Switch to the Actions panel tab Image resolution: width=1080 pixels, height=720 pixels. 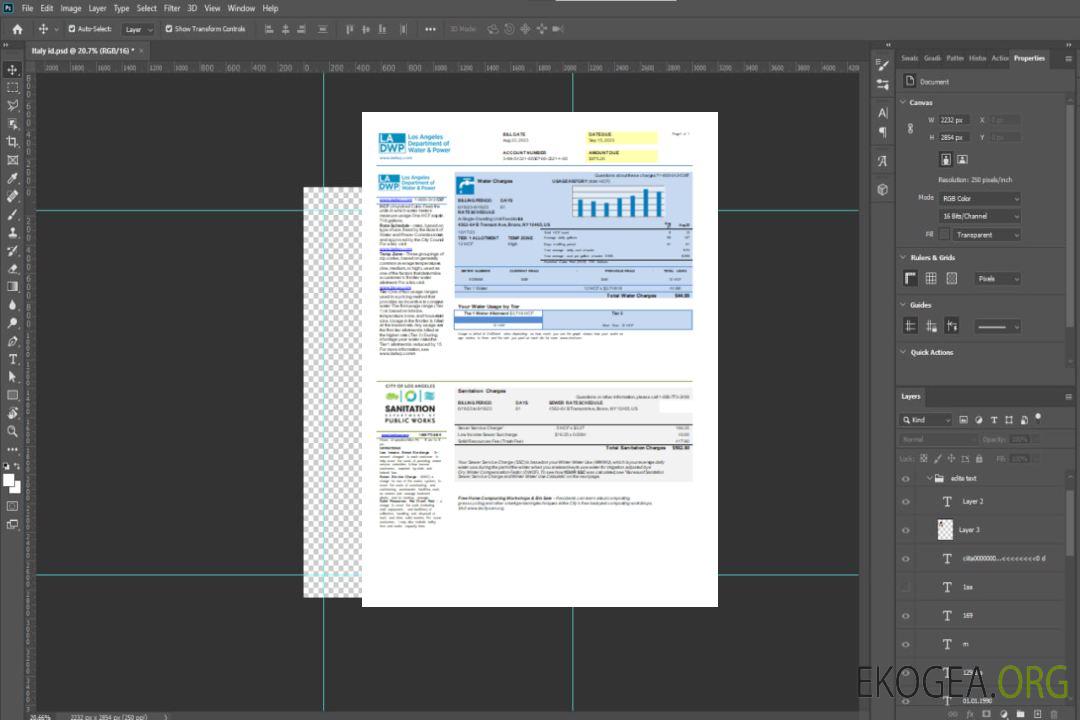999,58
